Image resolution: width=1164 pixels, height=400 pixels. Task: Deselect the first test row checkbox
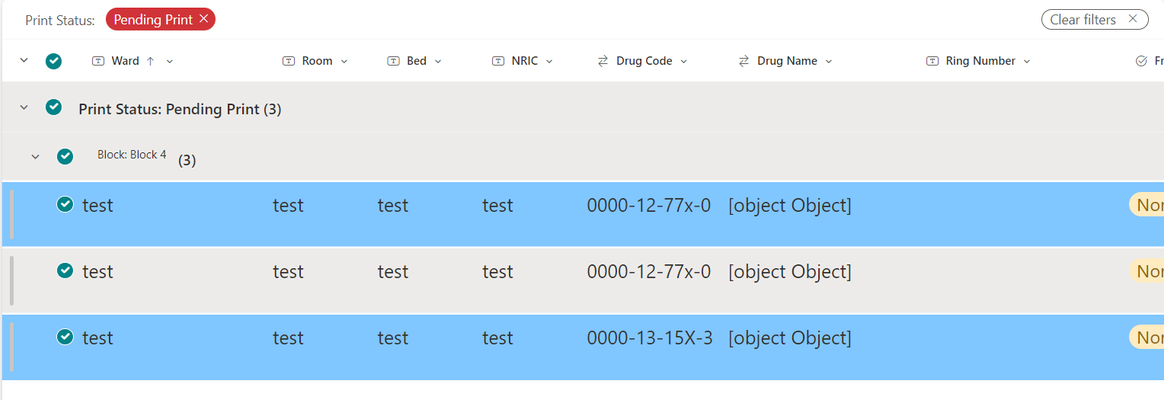[65, 204]
